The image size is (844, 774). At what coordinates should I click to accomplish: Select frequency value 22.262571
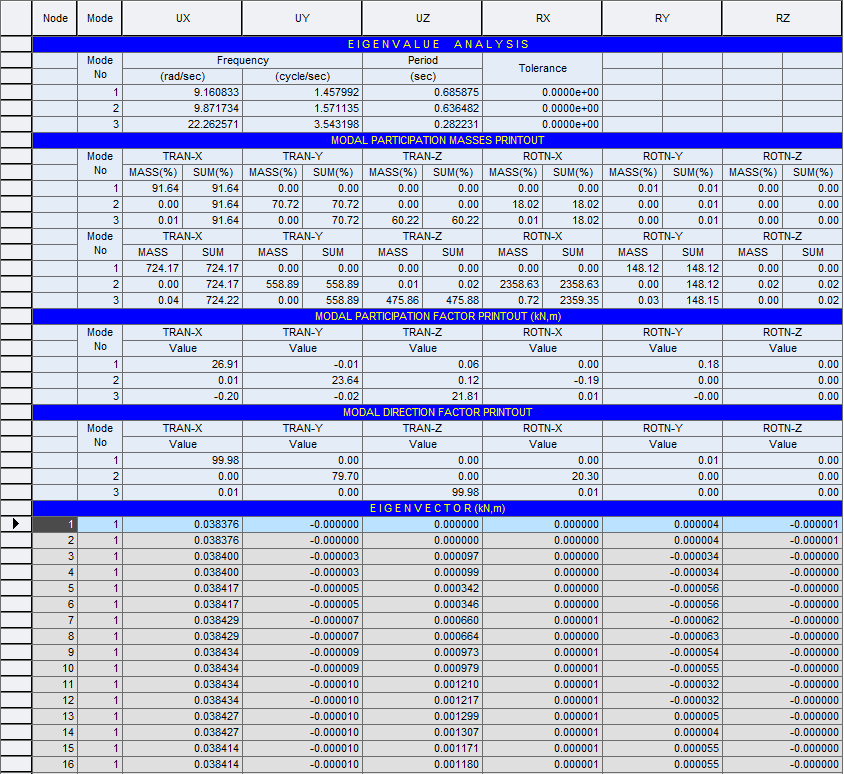(x=182, y=124)
